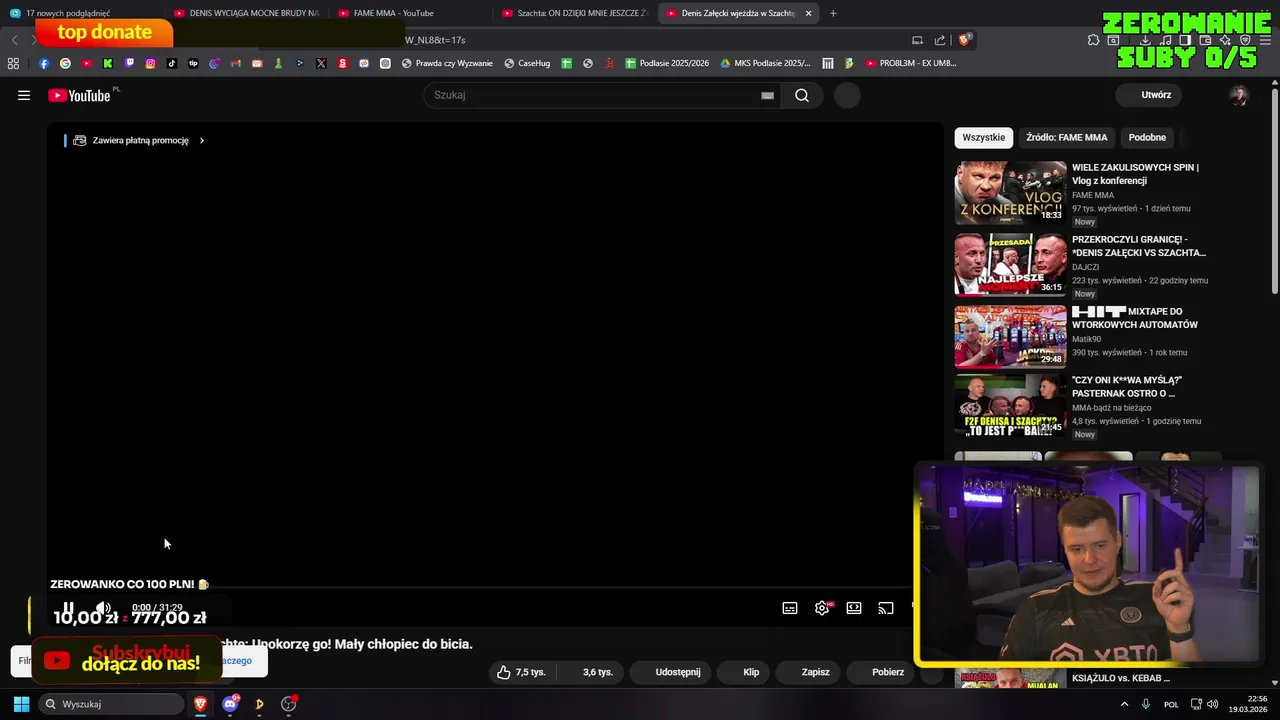This screenshot has width=1280, height=720.
Task: Open a new browser tab
Action: (833, 13)
